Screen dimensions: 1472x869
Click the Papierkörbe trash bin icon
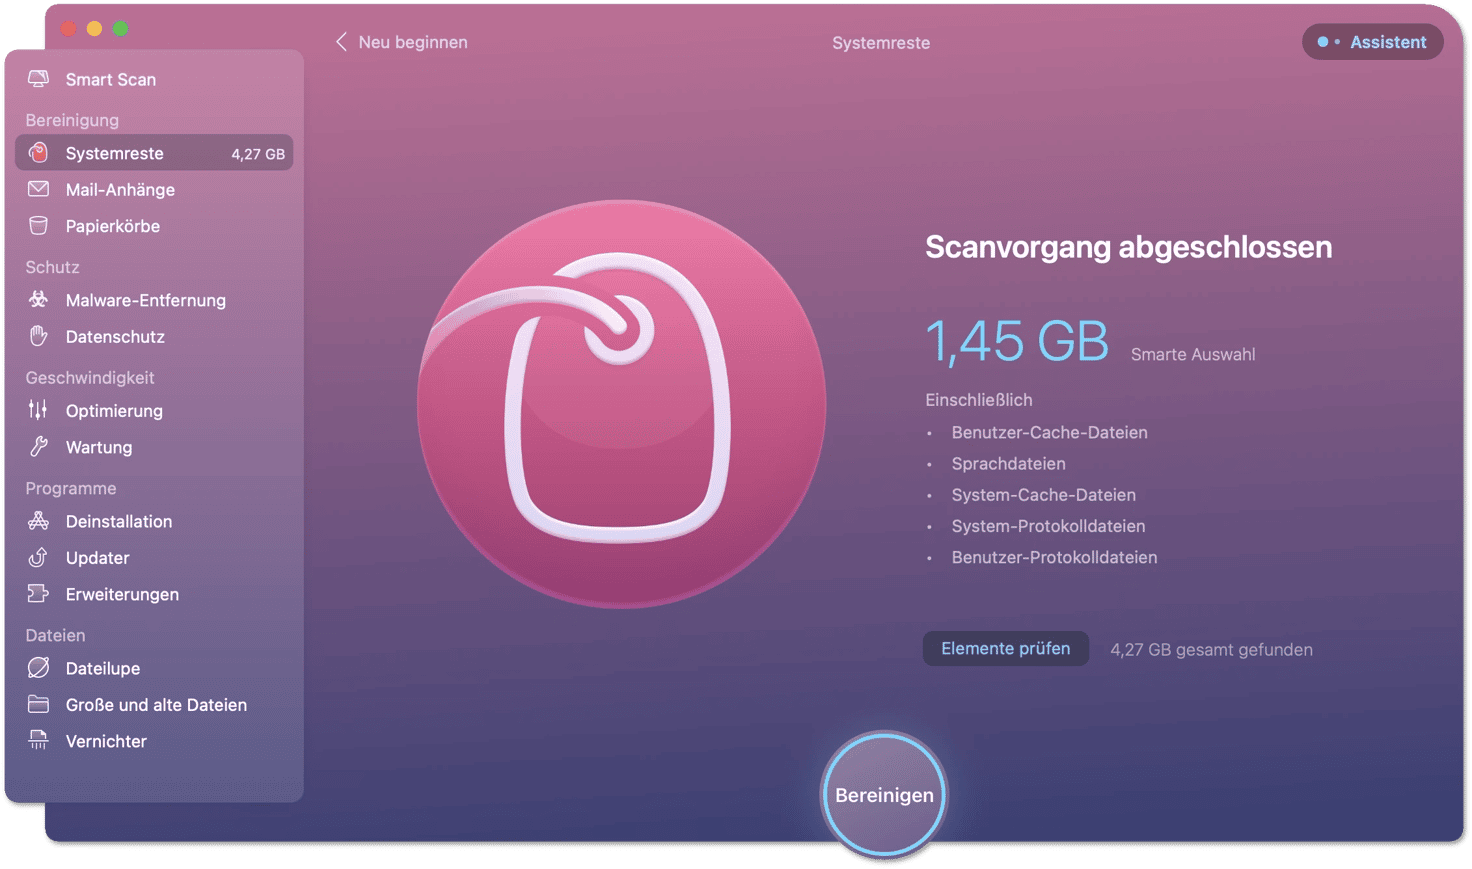(38, 226)
